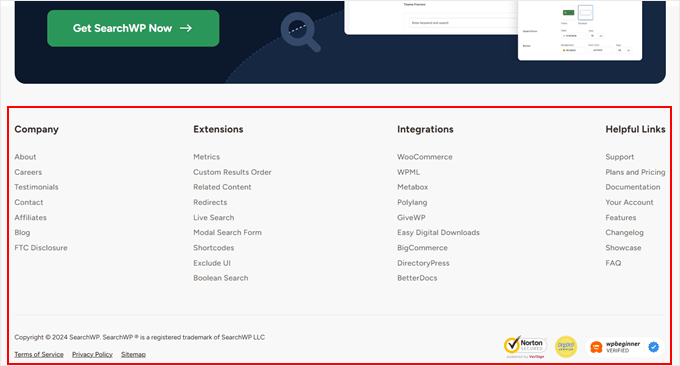Open the BetterDocs integration link
The image size is (680, 366).
[x=417, y=278]
